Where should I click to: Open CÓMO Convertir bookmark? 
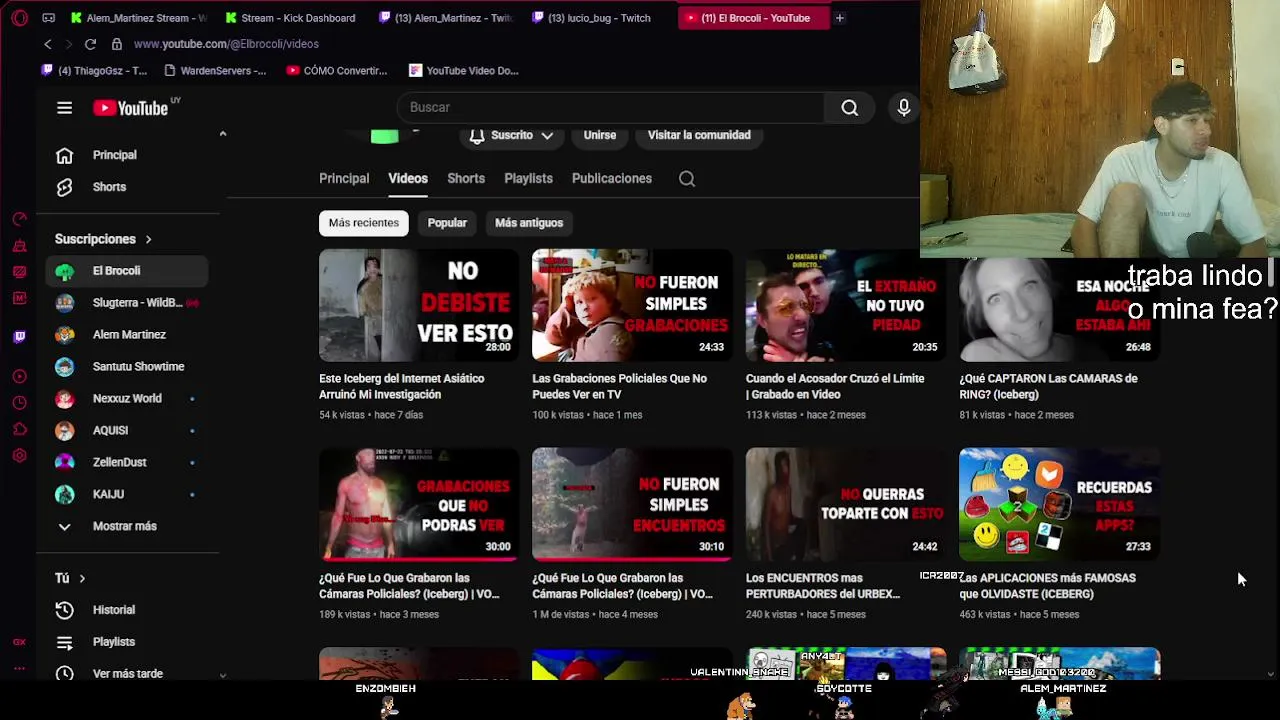[x=337, y=71]
